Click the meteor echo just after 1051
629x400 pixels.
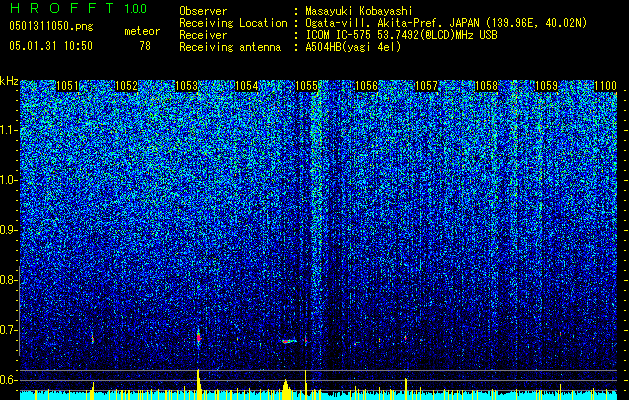93,339
